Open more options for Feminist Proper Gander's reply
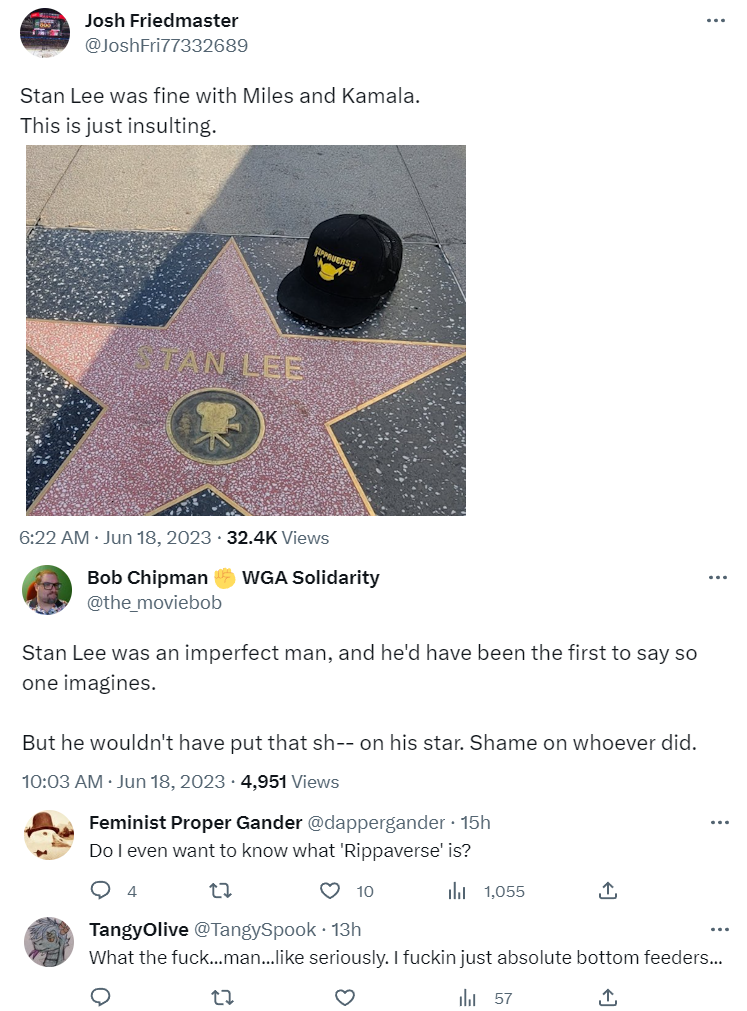 coord(719,823)
